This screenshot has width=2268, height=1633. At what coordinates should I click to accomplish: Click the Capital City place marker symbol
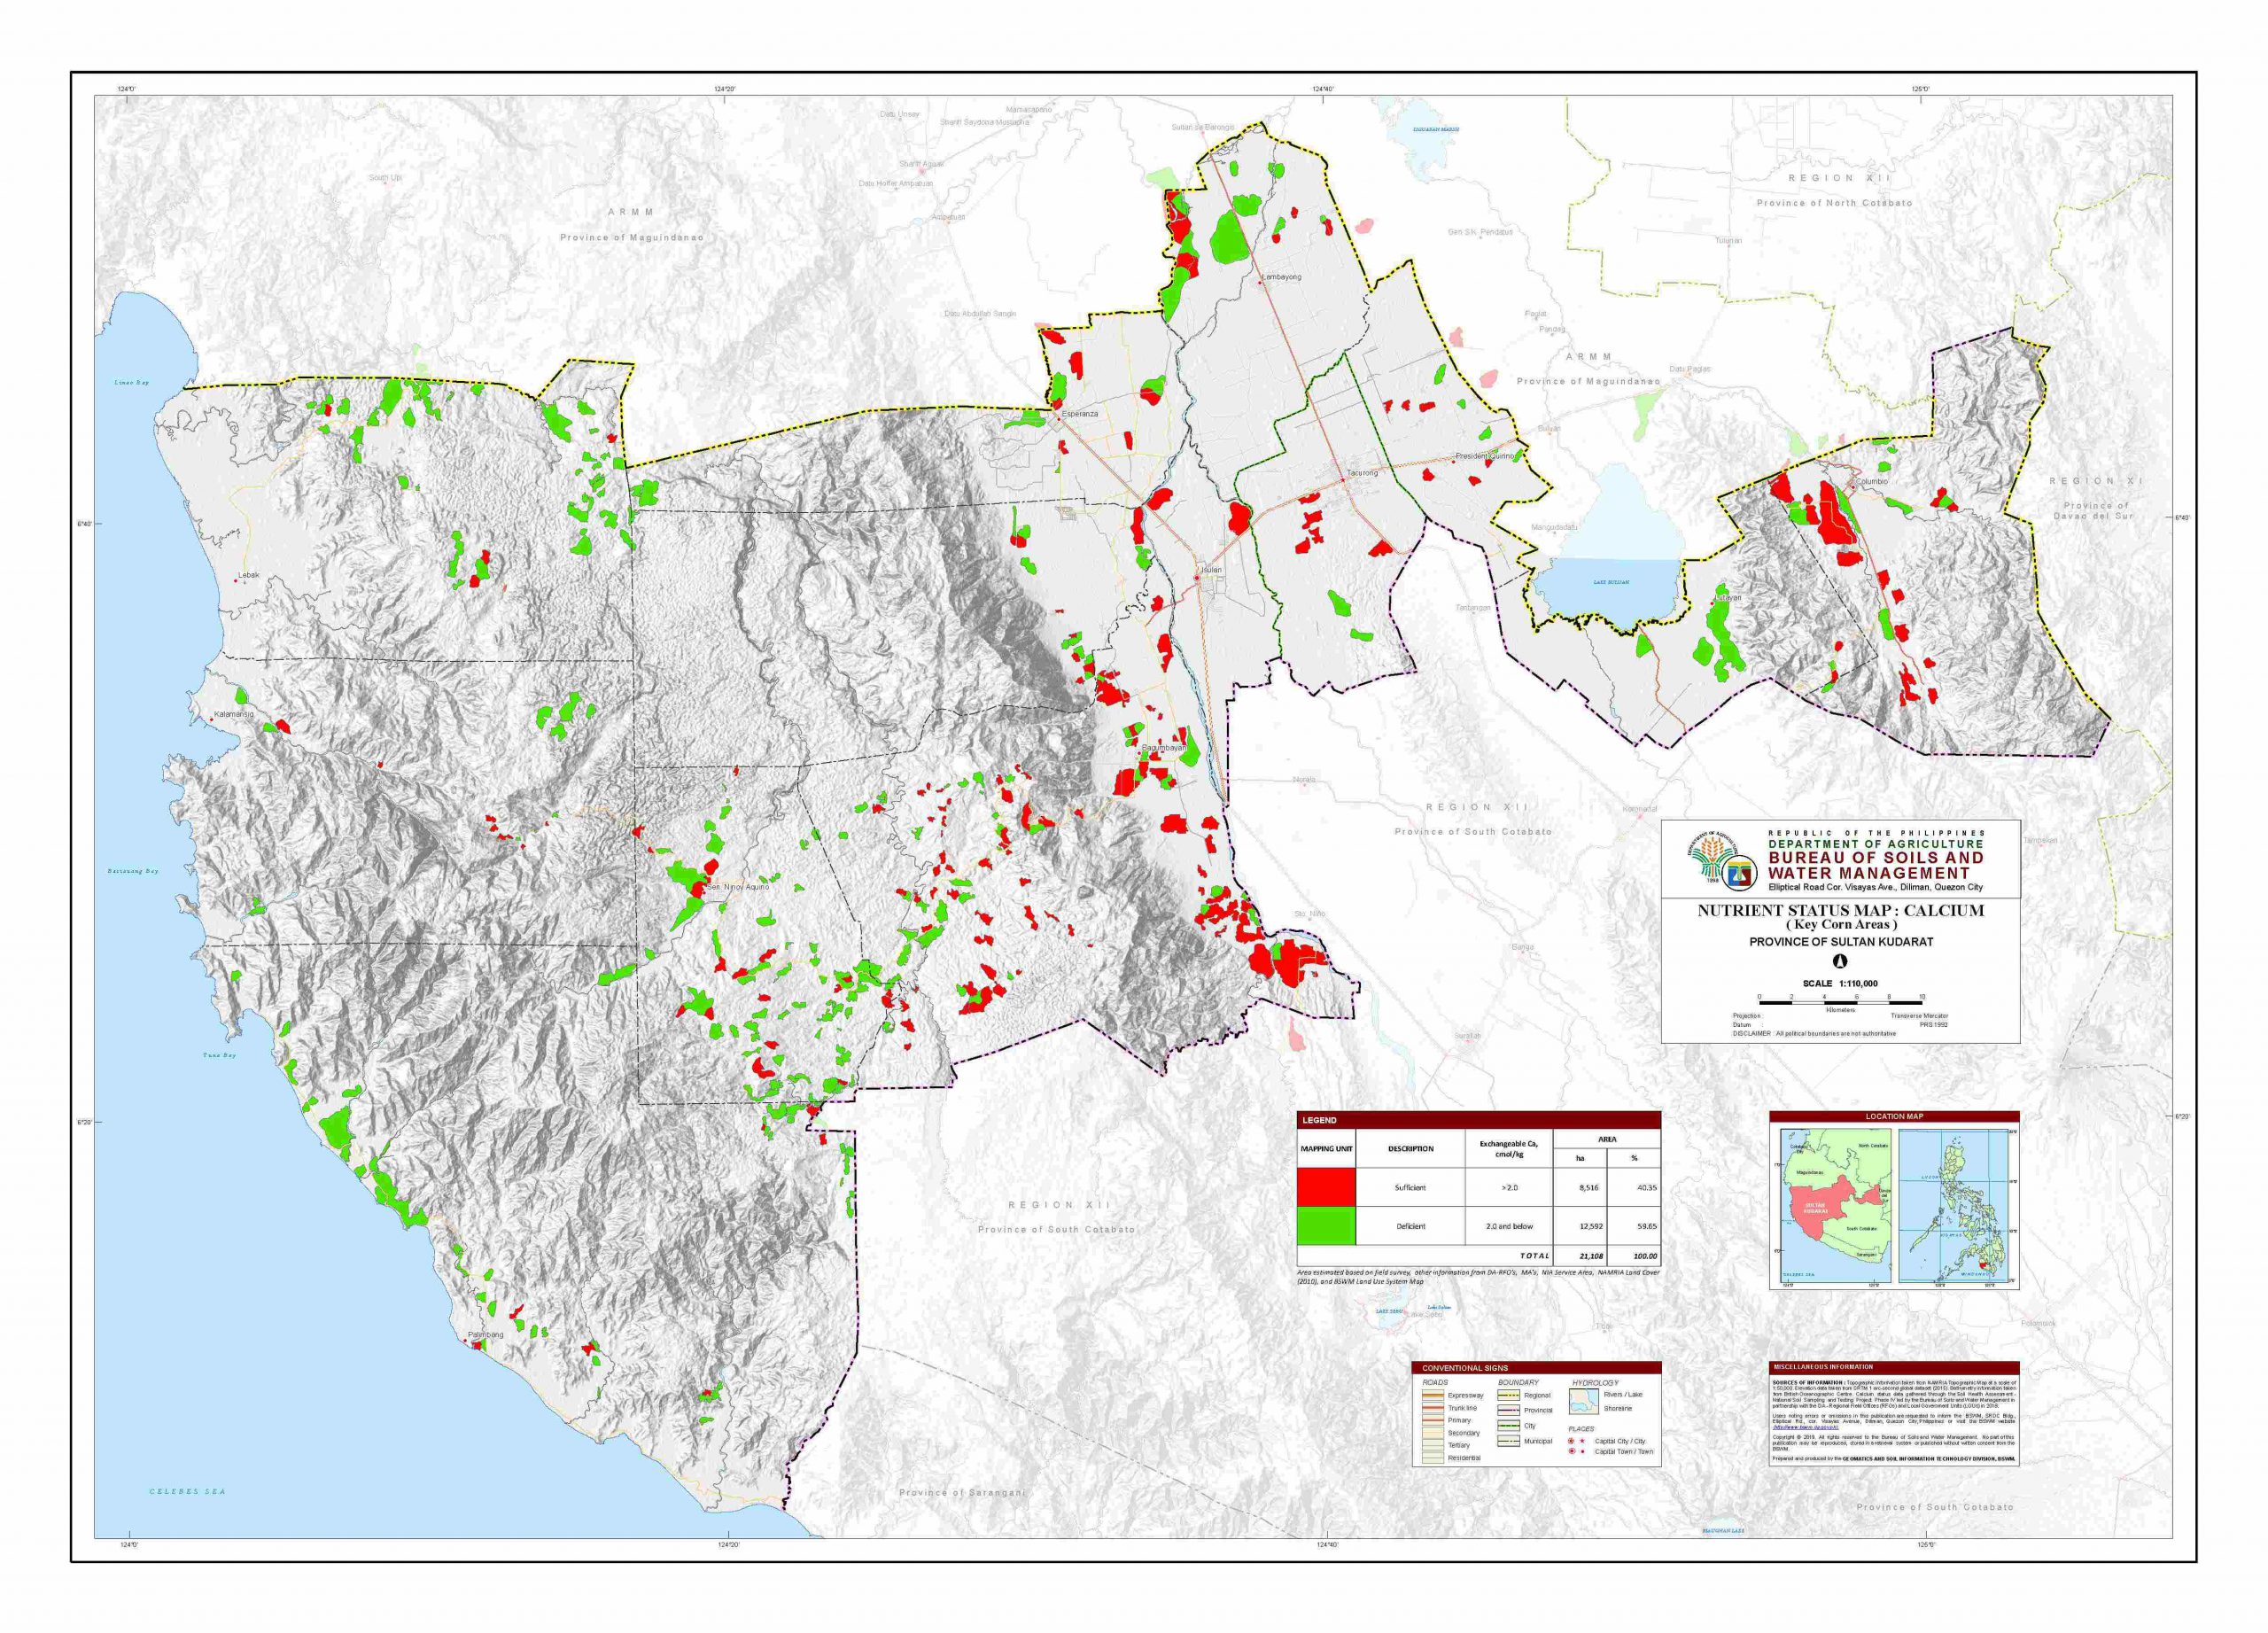(1571, 1441)
